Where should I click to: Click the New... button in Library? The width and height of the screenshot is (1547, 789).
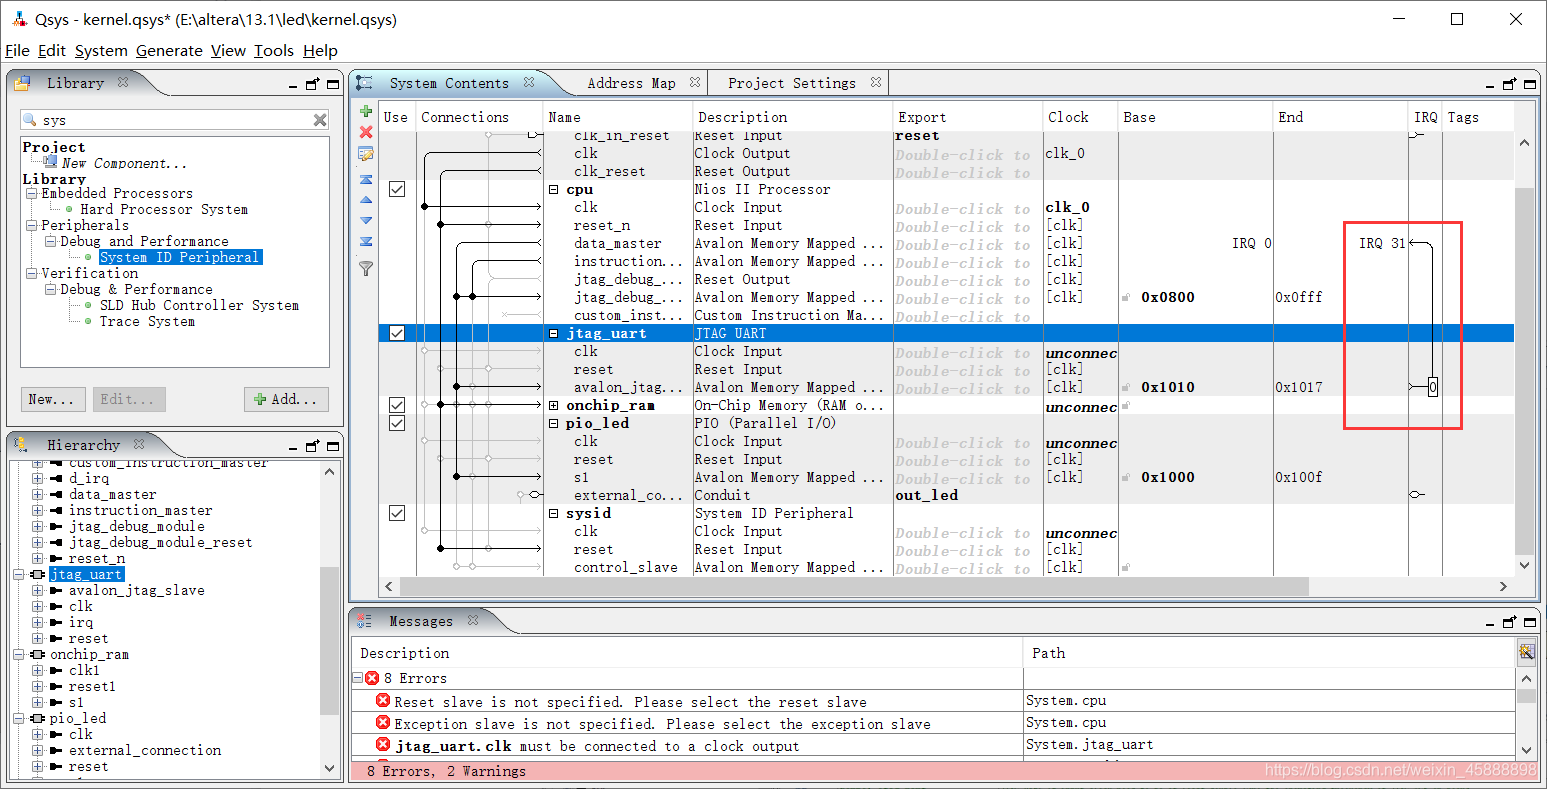(53, 399)
